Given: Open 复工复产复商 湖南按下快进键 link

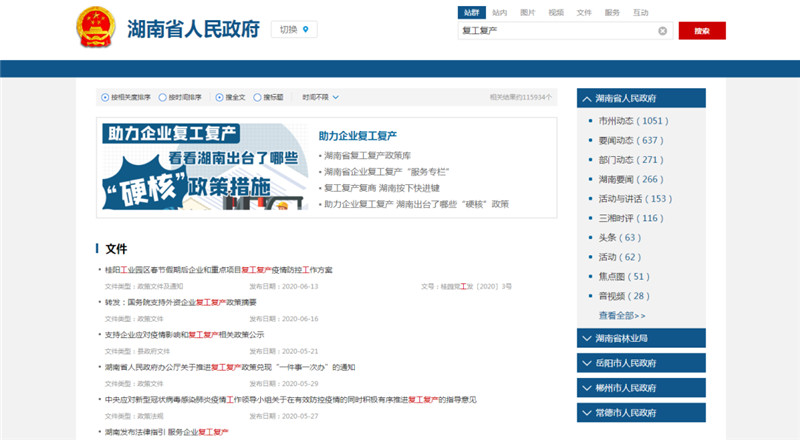Looking at the screenshot, I should (x=382, y=188).
